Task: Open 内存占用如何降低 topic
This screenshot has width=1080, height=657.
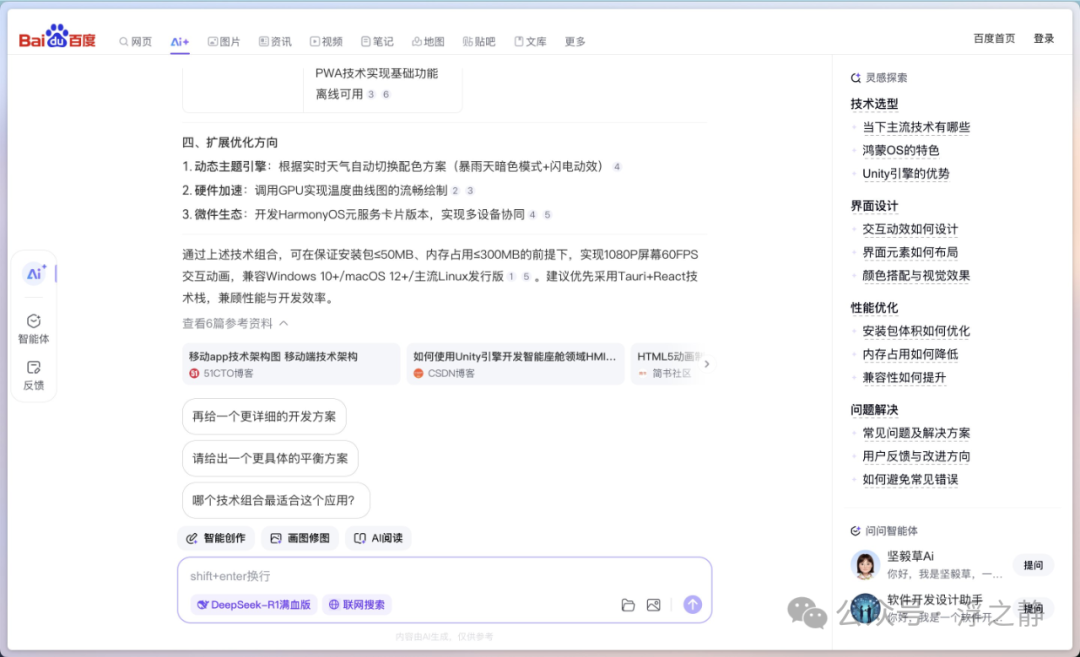Action: coord(910,354)
